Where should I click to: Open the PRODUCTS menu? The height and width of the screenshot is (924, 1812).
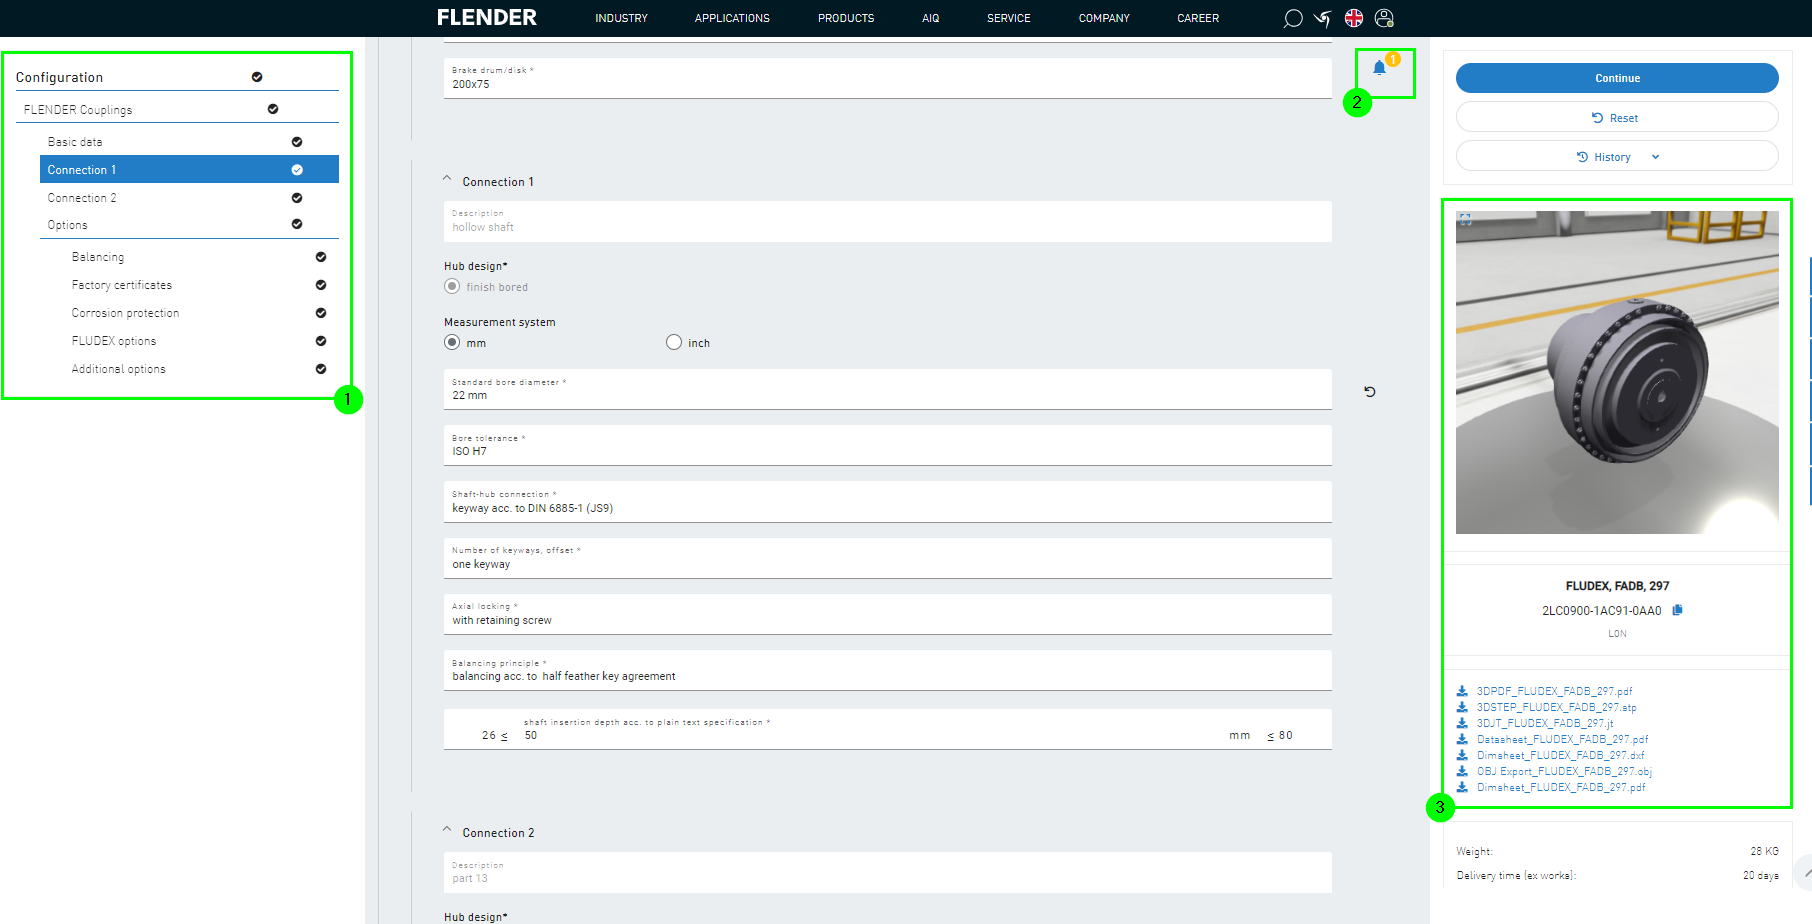pos(846,18)
